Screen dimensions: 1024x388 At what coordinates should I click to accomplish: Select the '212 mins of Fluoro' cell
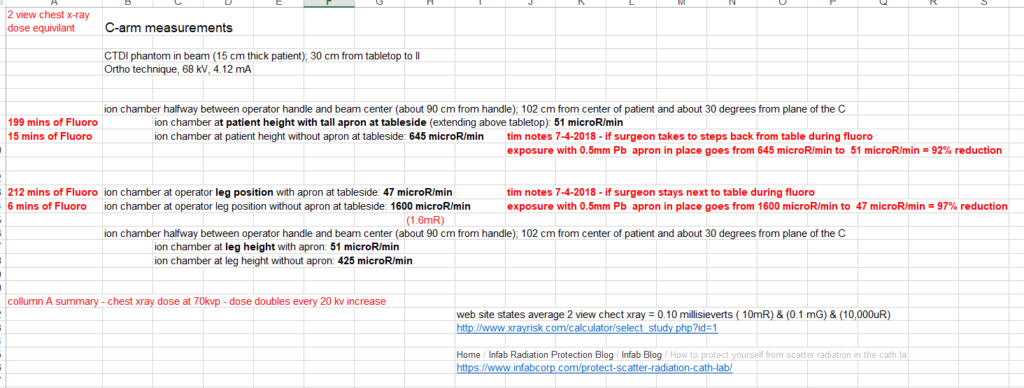pos(53,193)
